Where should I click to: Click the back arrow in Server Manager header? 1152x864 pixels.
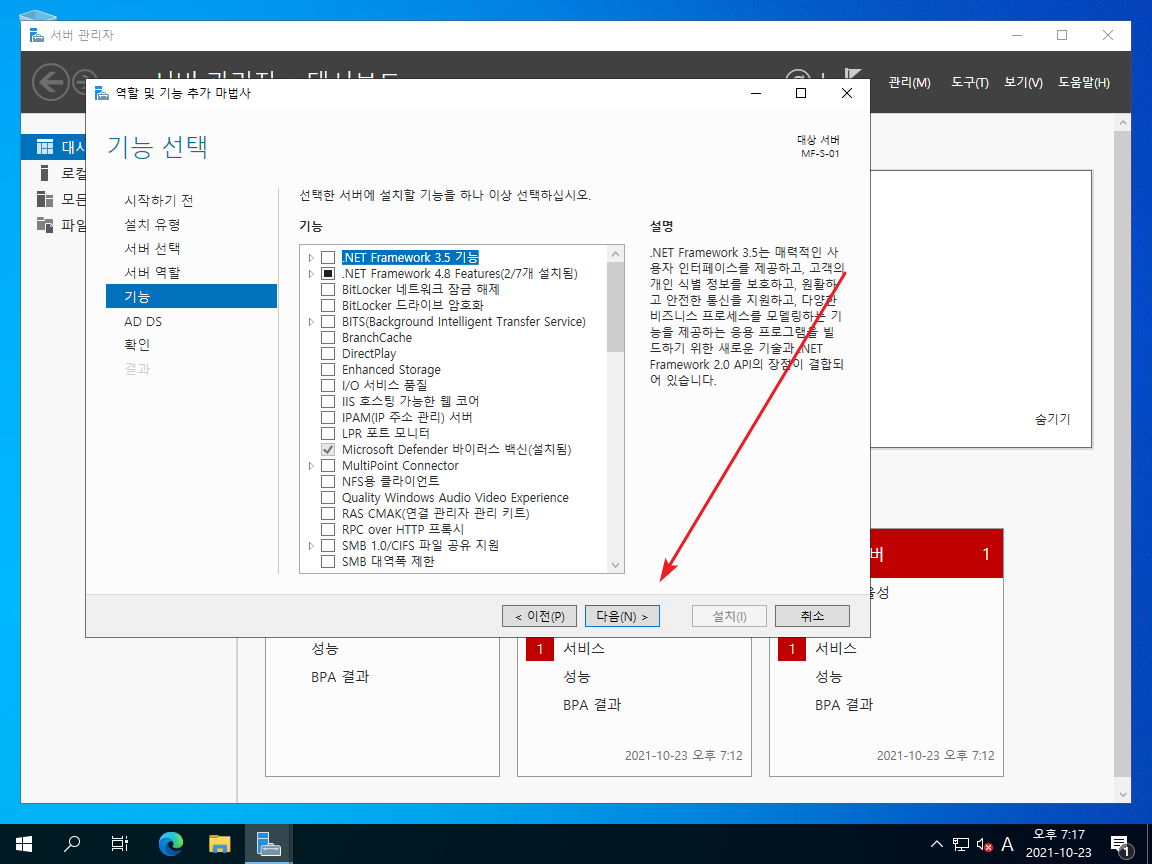[51, 82]
